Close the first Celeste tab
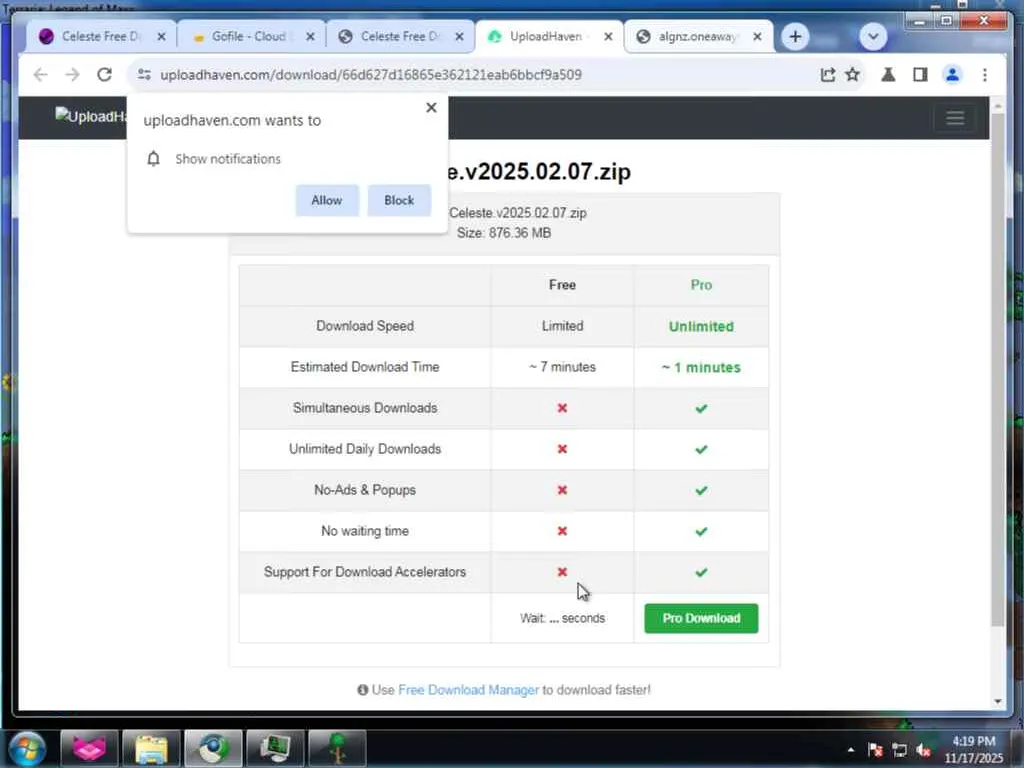The height and width of the screenshot is (768, 1024). pyautogui.click(x=161, y=37)
